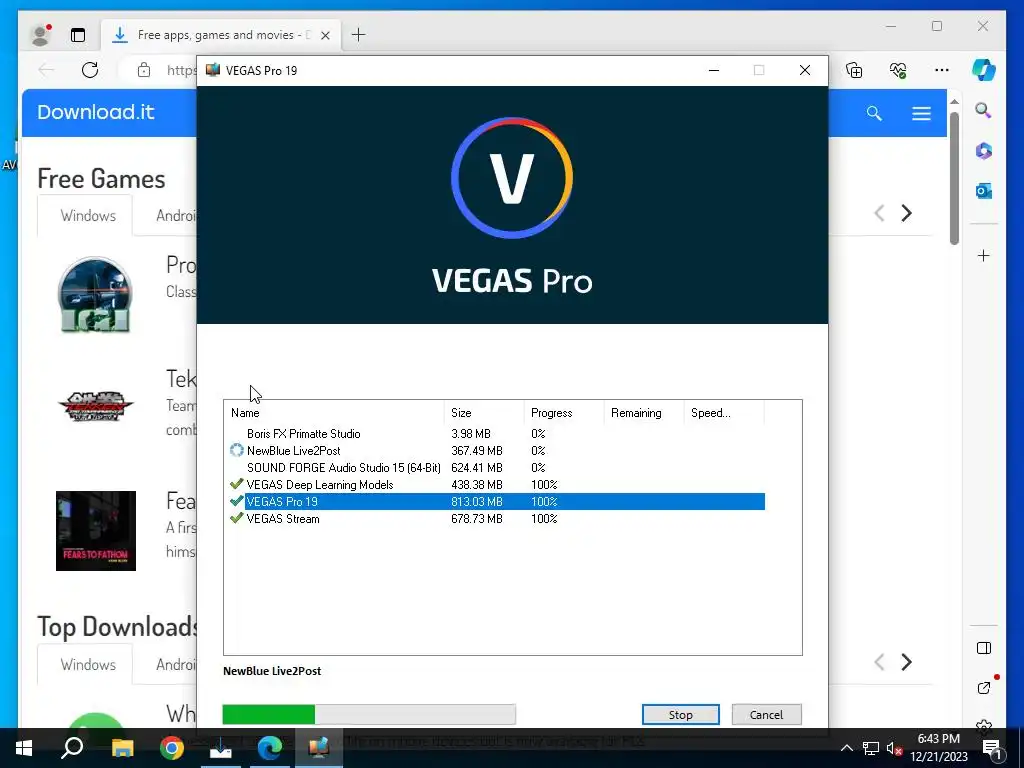1024x768 pixels.
Task: Open Download.it hamburger menu
Action: tap(921, 114)
